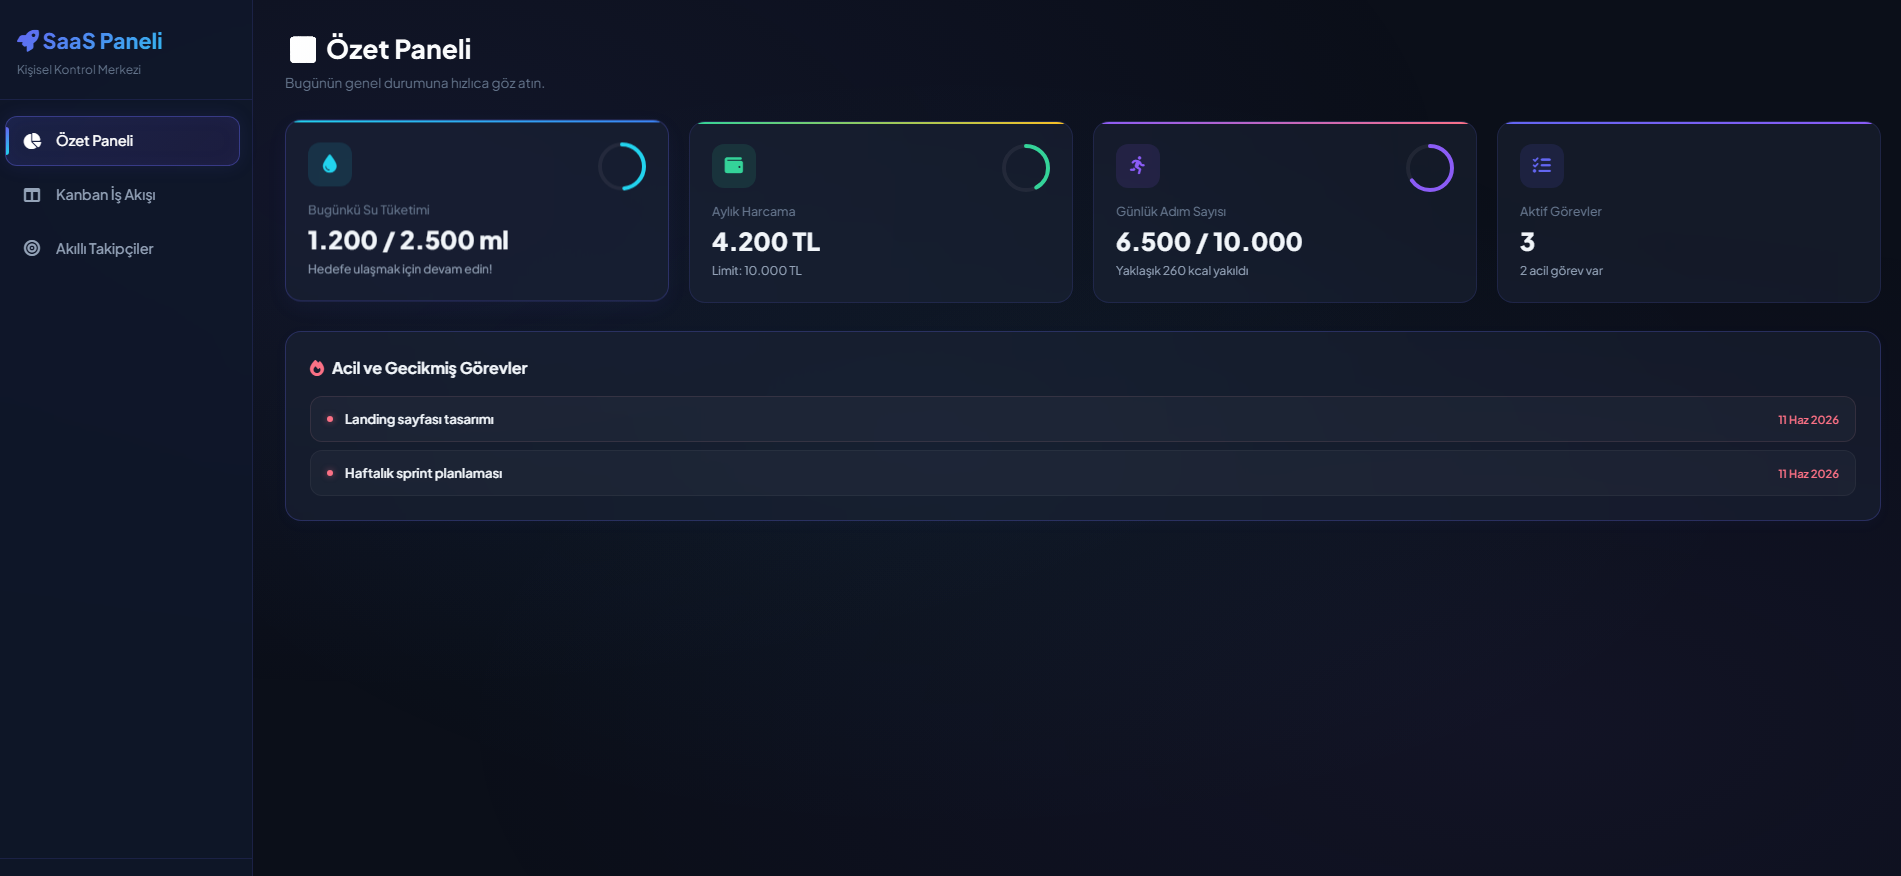This screenshot has height=876, width=1901.
Task: Click the monthly spending progress ring
Action: tap(1026, 168)
